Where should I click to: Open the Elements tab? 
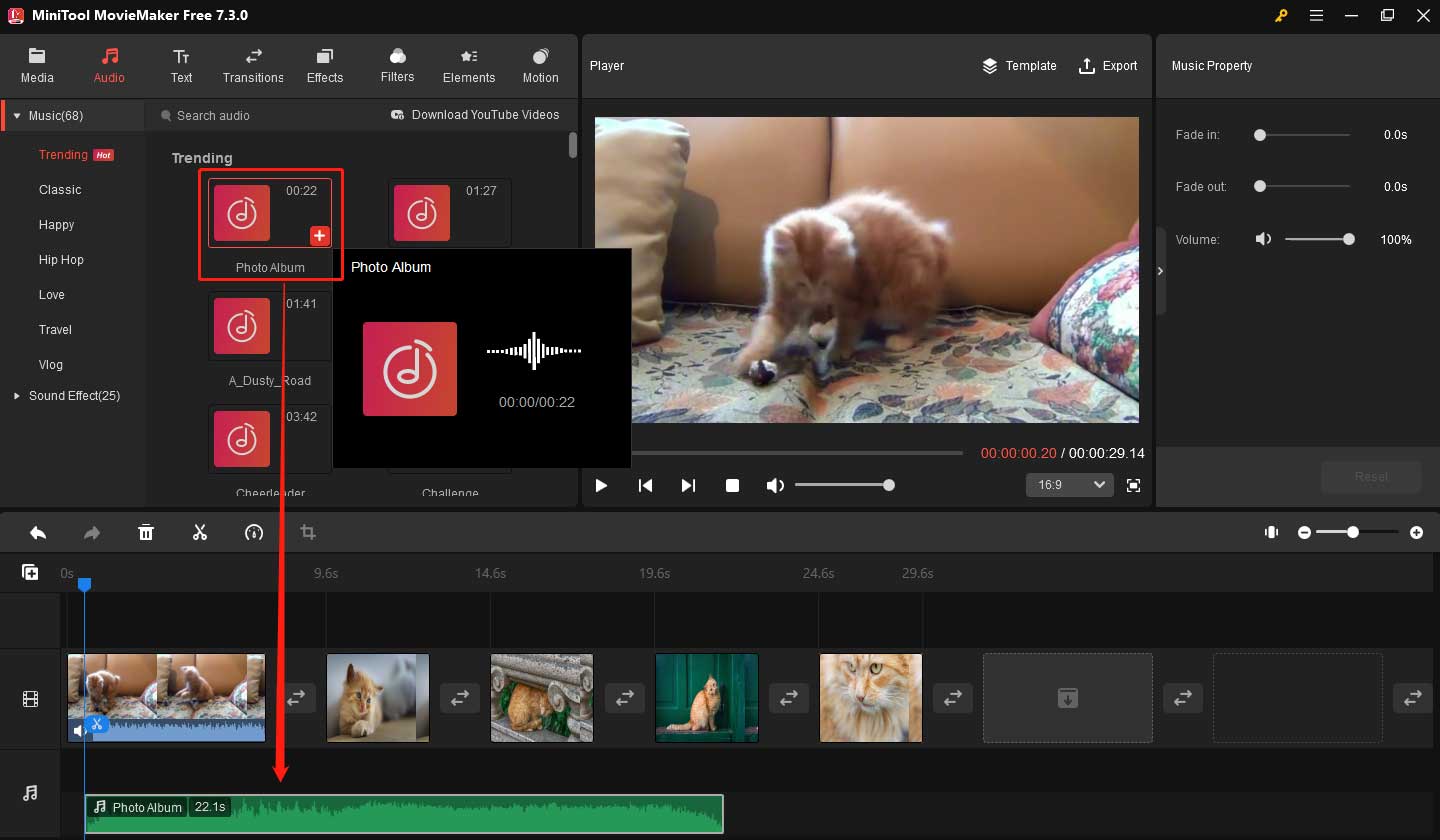click(469, 66)
